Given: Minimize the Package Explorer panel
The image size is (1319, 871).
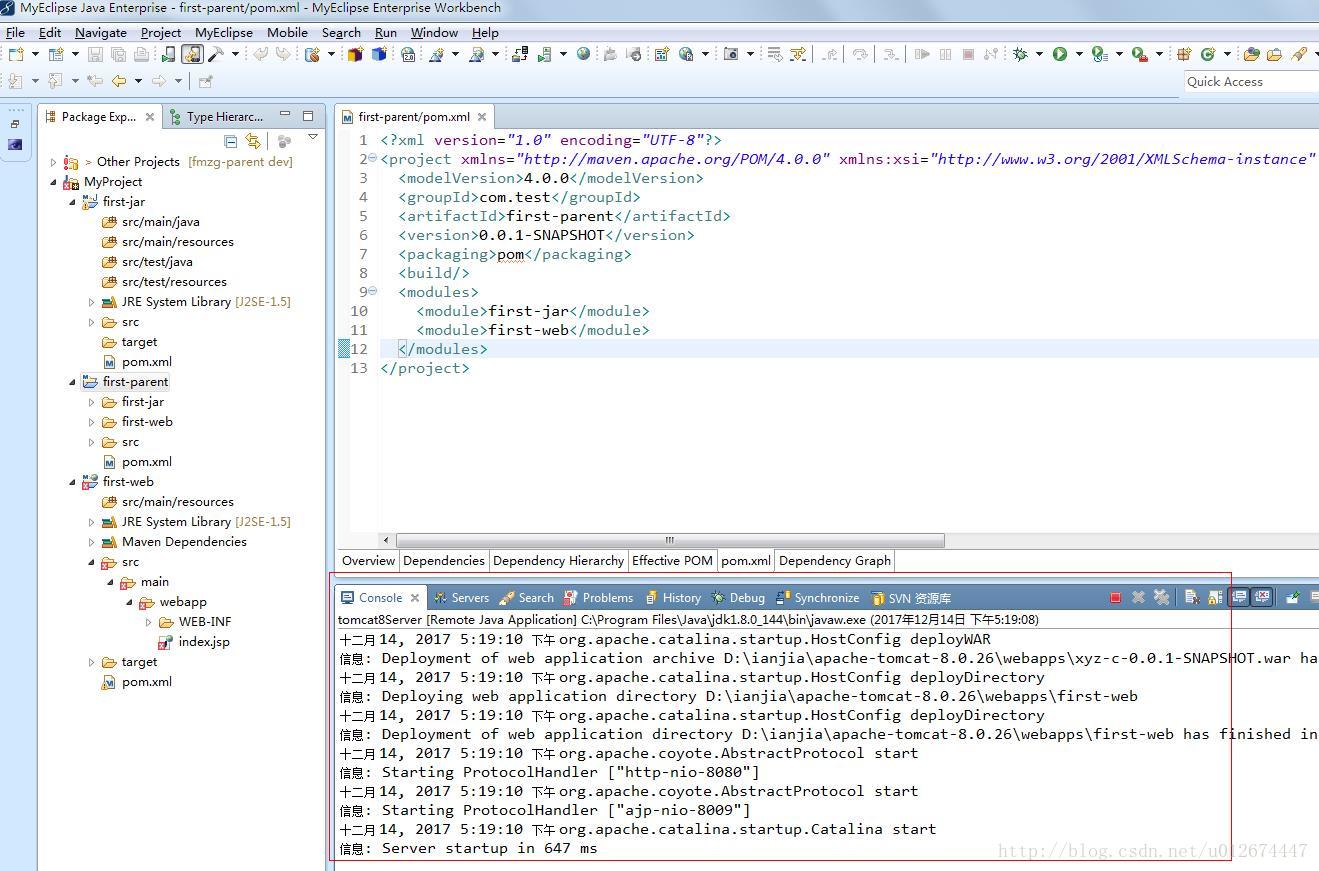Looking at the screenshot, I should coord(285,115).
